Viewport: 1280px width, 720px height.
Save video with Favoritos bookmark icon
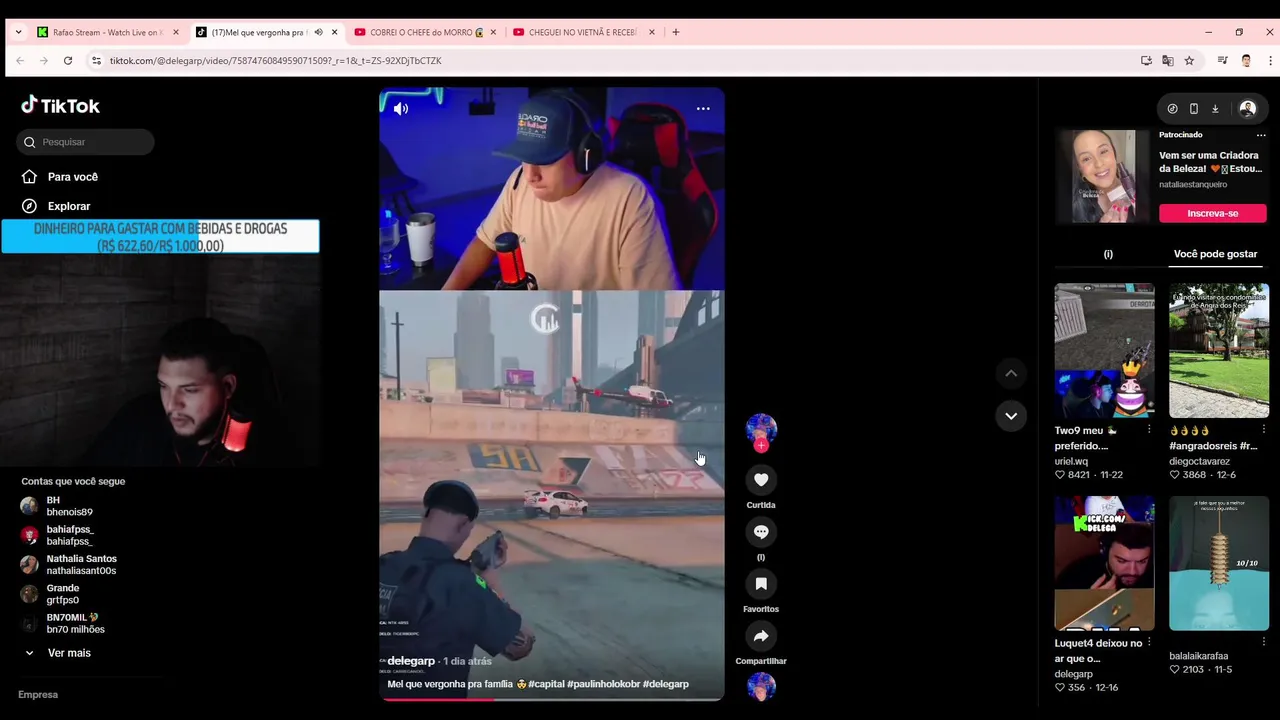[761, 584]
